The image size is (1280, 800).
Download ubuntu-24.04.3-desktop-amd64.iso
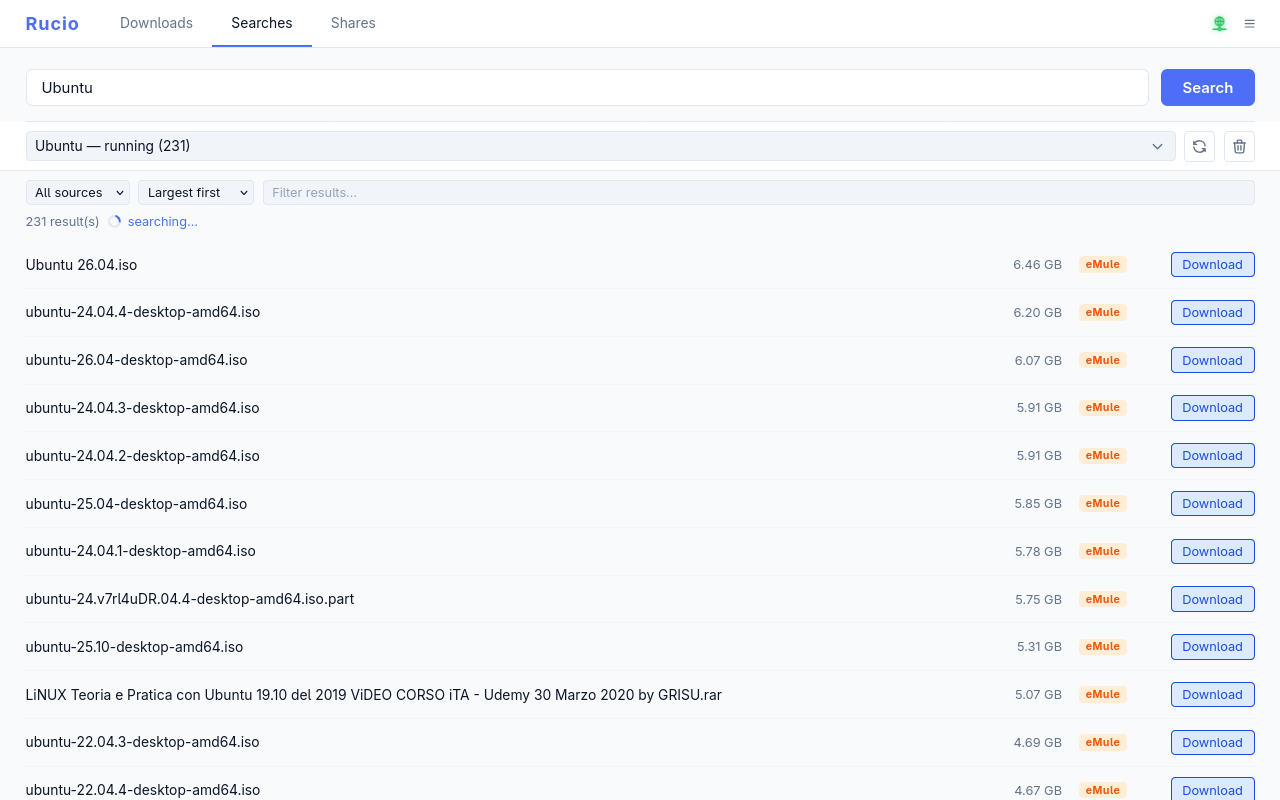point(1212,408)
